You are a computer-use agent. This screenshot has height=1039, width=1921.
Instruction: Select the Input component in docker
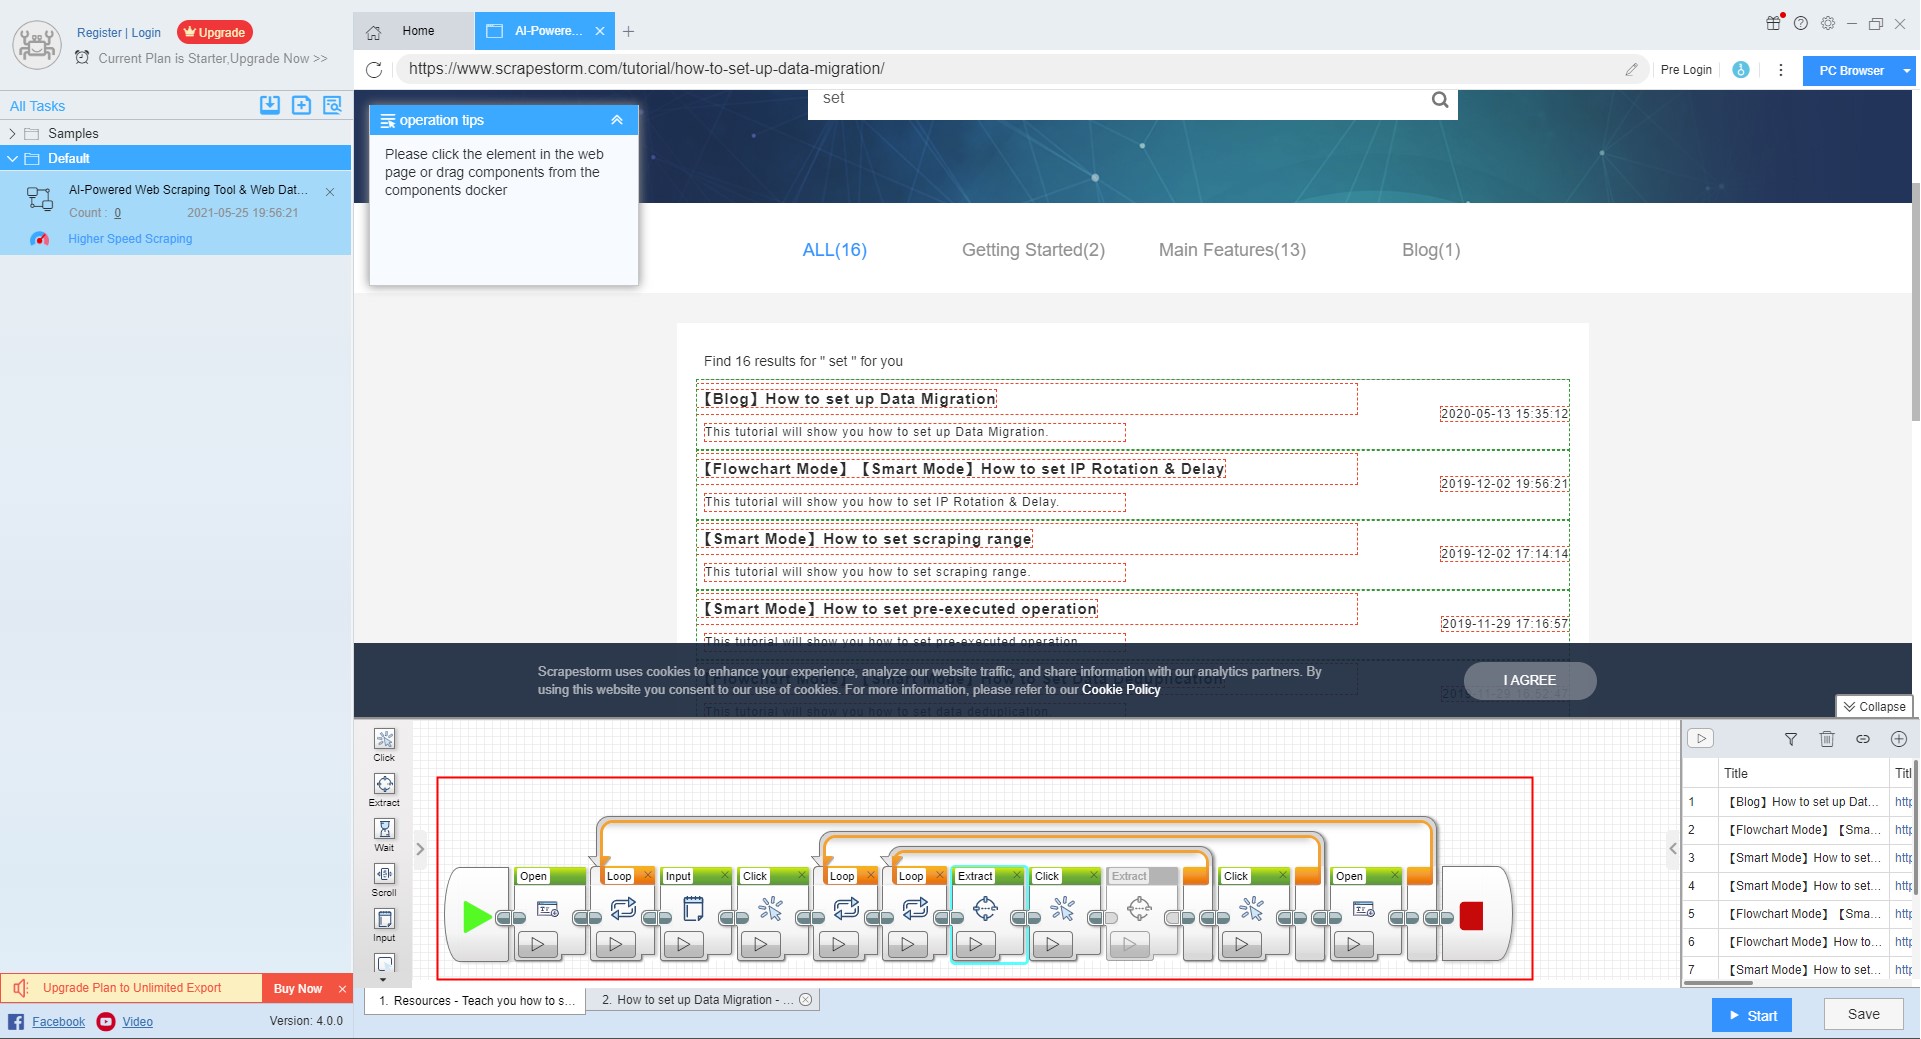click(384, 925)
